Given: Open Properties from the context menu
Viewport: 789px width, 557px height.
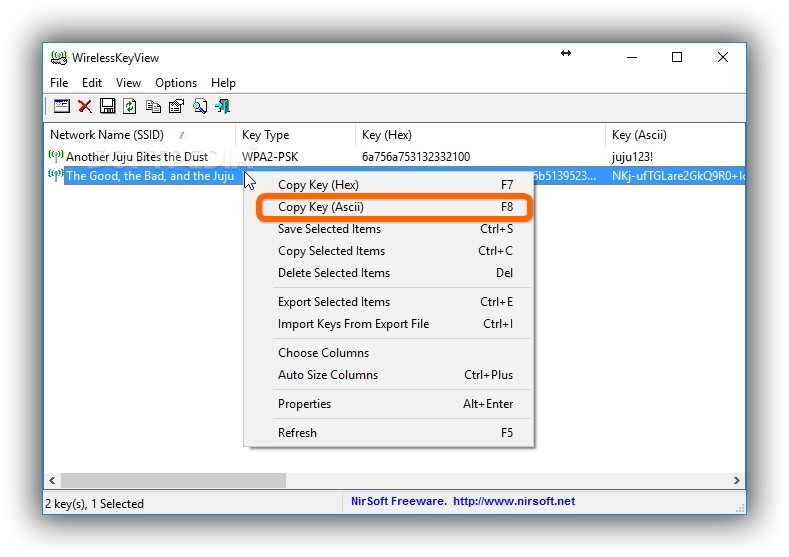Looking at the screenshot, I should pyautogui.click(x=388, y=404).
